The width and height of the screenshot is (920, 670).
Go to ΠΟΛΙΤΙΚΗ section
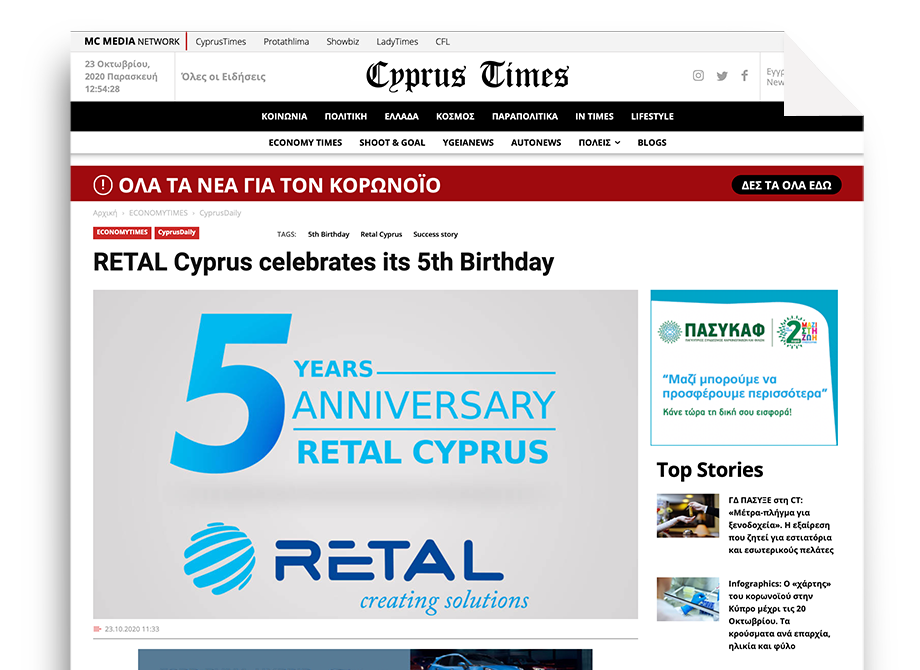click(x=346, y=116)
